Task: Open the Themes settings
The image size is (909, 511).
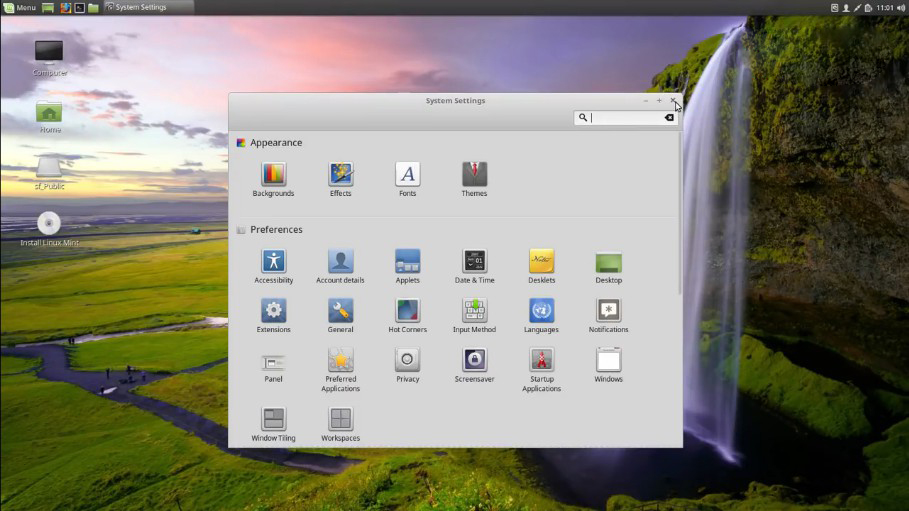Action: 474,179
